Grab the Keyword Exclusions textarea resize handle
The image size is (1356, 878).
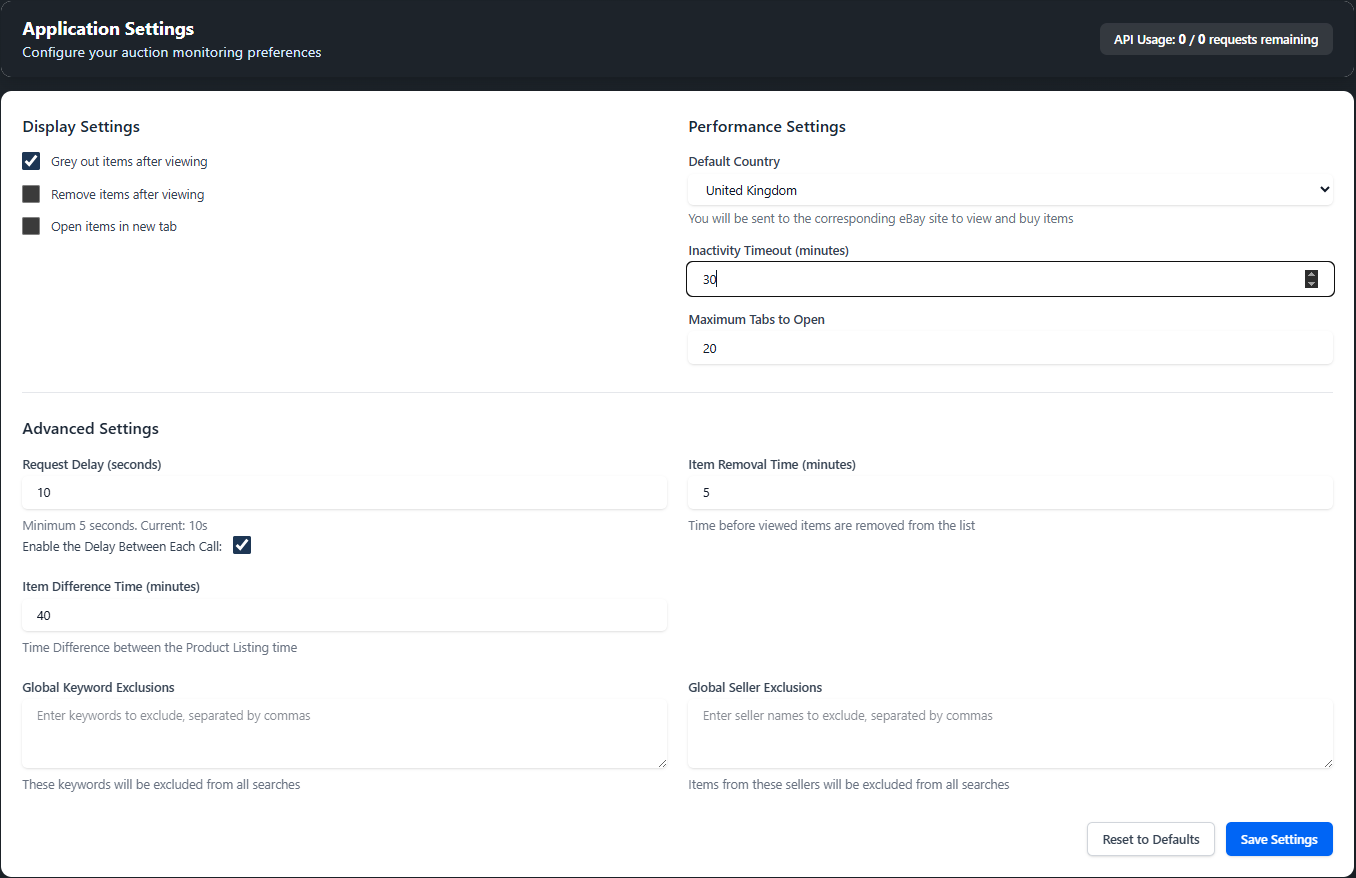[662, 763]
